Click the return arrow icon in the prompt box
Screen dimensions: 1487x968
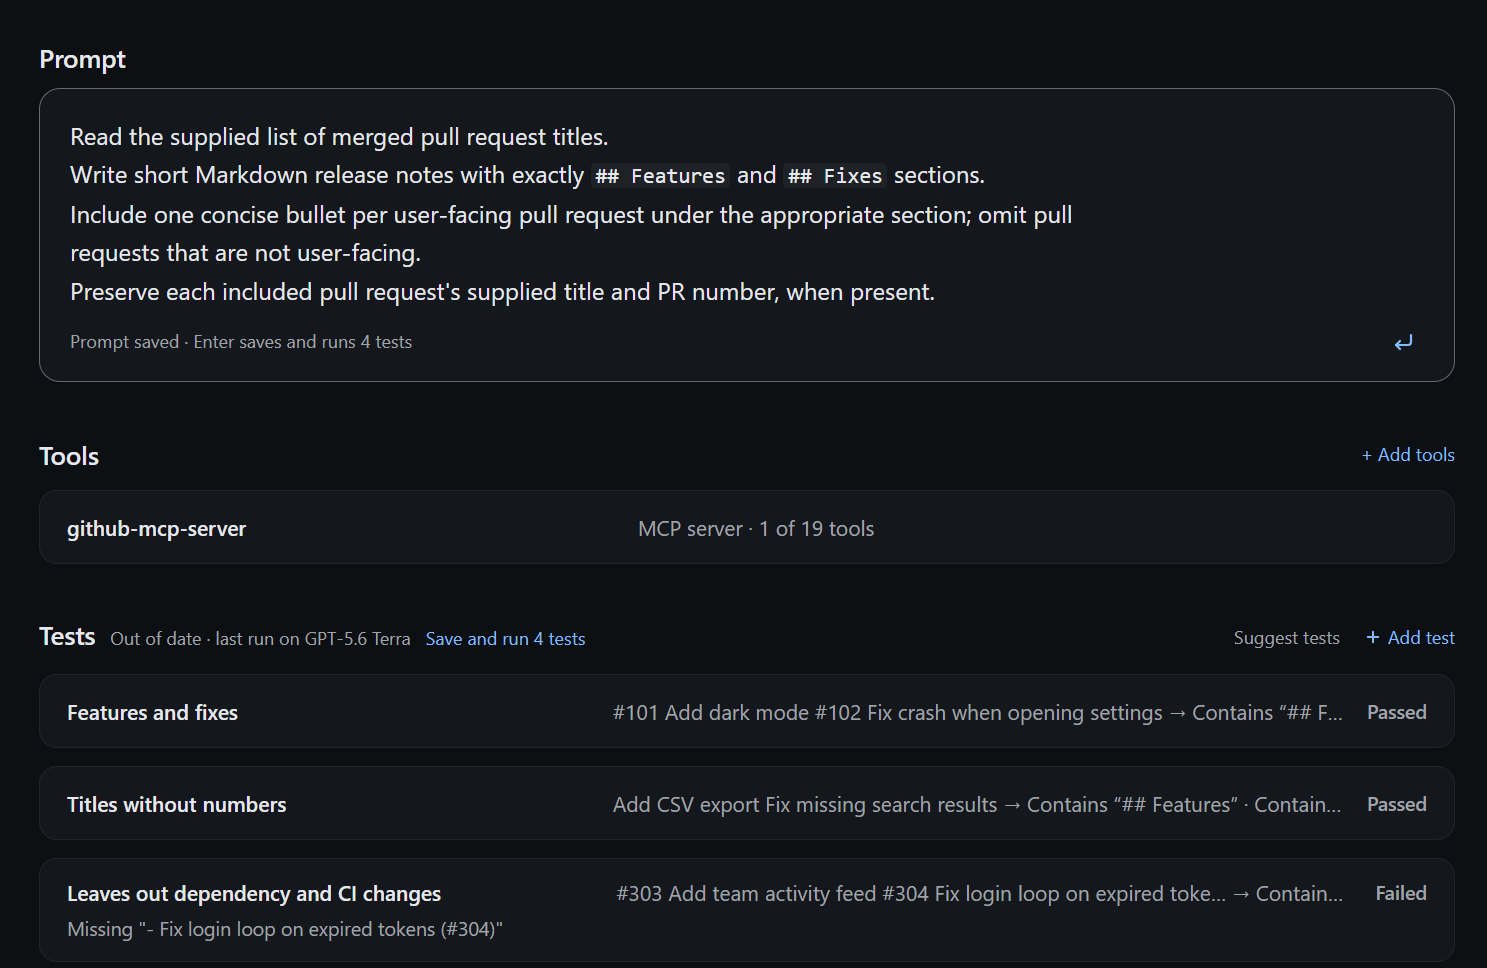click(x=1403, y=342)
